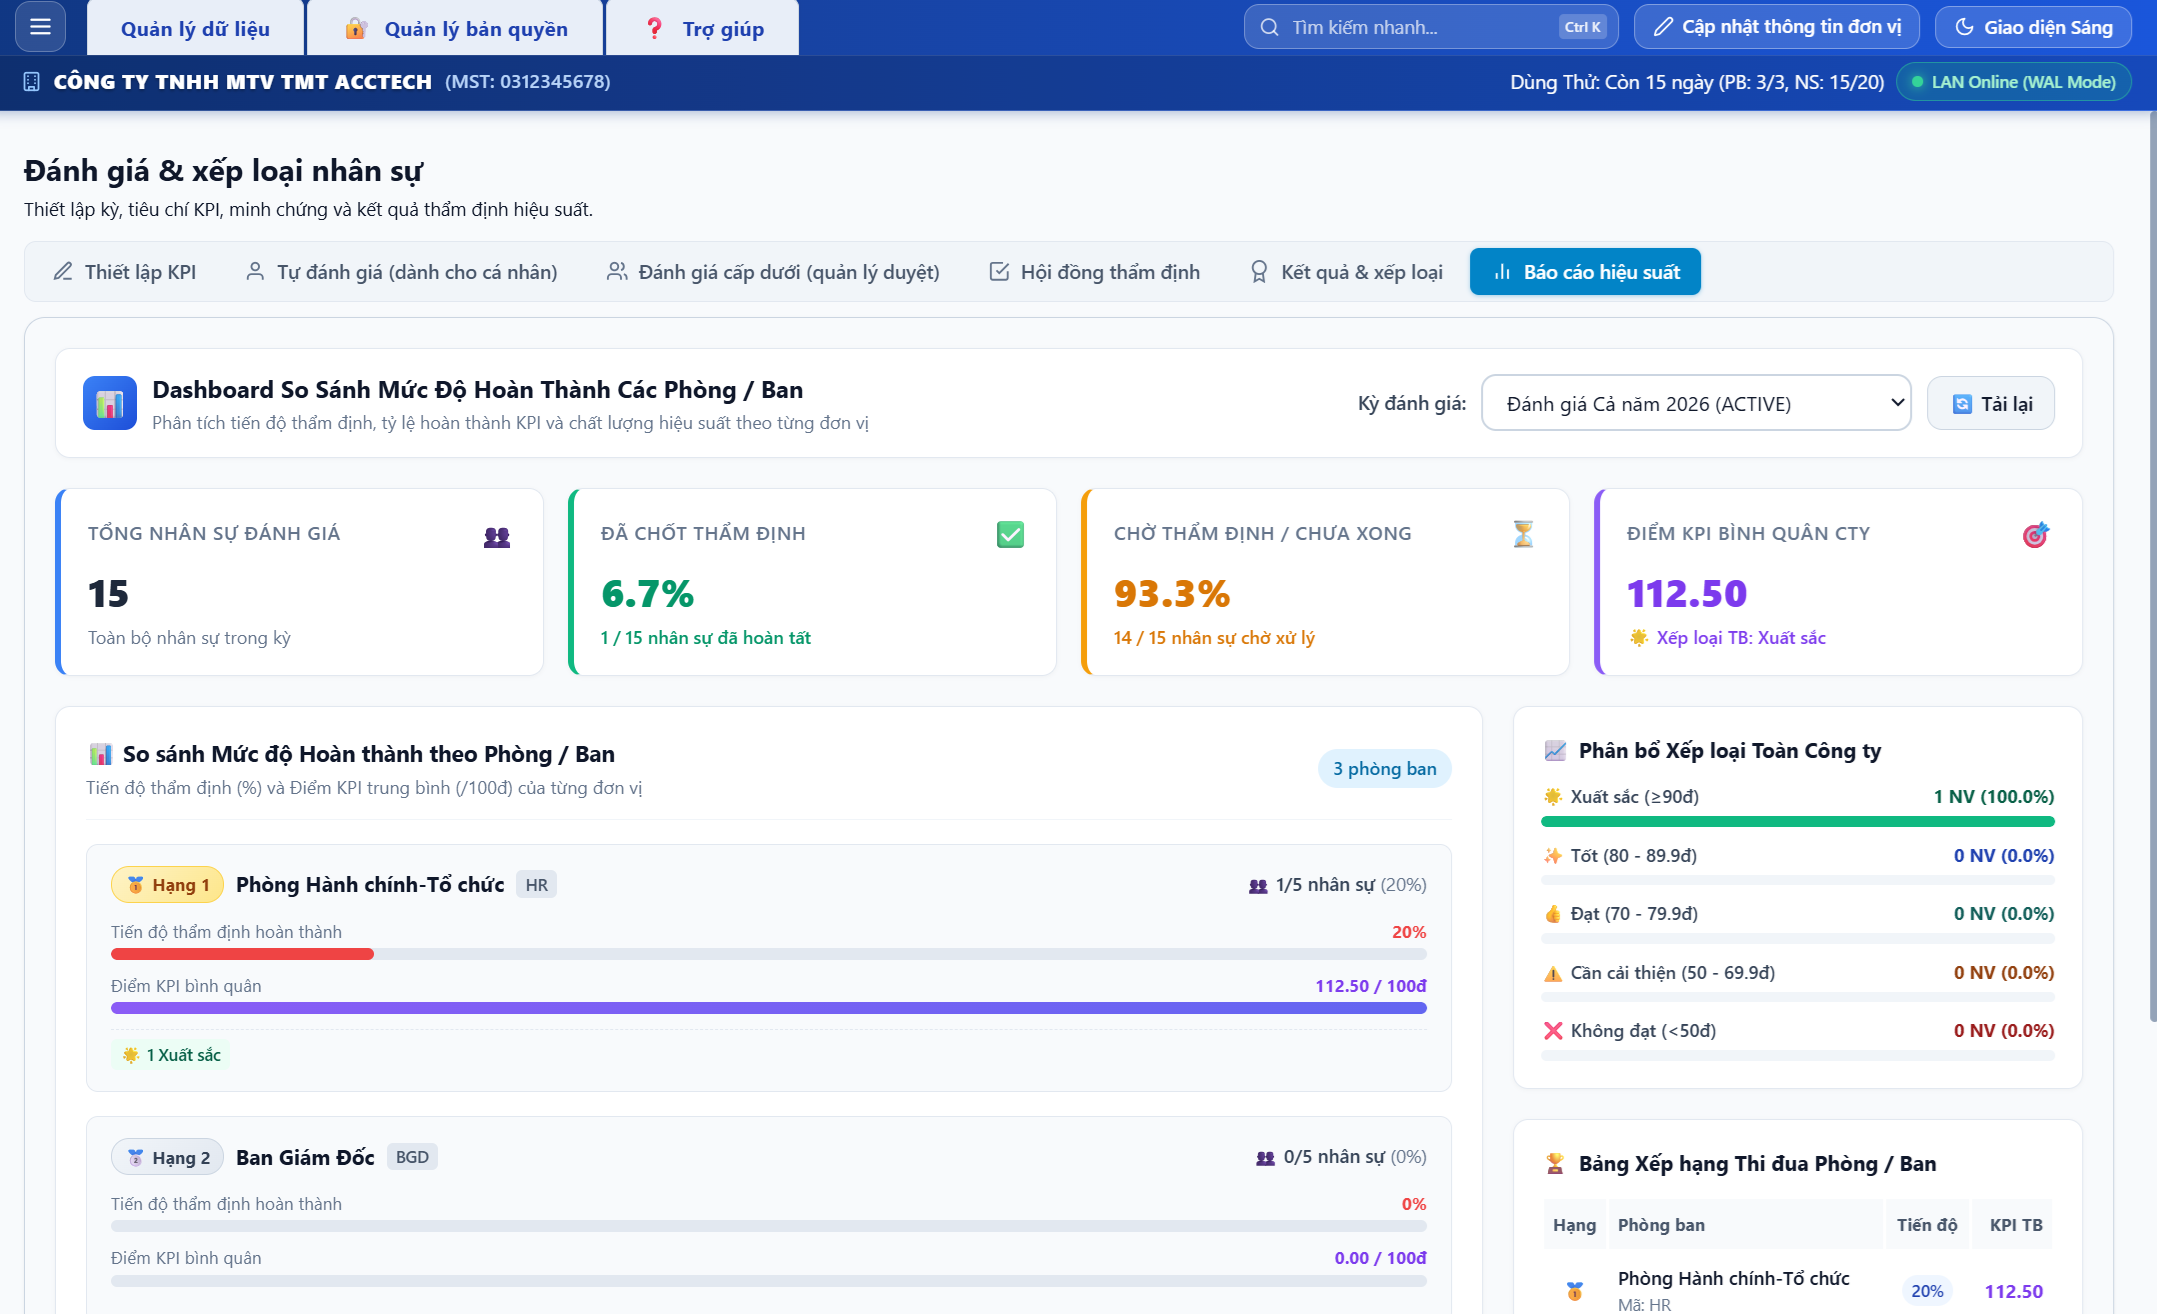2157x1314 pixels.
Task: Select the Hội đồng thẩm định tab
Action: 1094,272
